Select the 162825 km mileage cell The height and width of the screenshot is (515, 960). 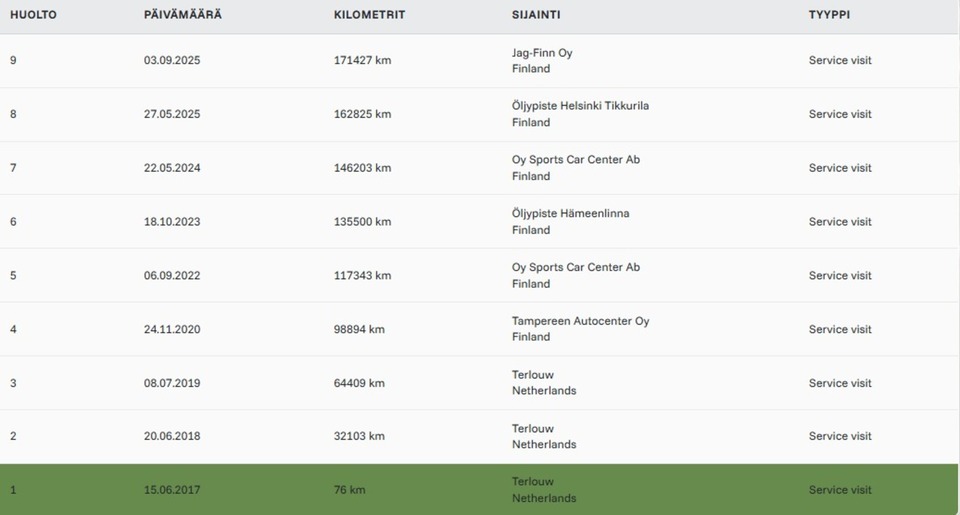[x=362, y=114]
